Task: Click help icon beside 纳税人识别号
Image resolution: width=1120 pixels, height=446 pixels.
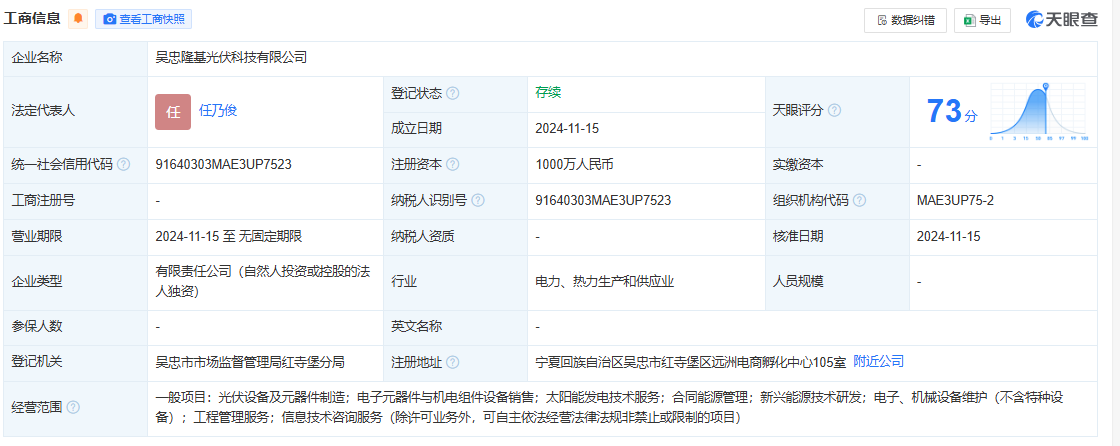Action: point(478,200)
